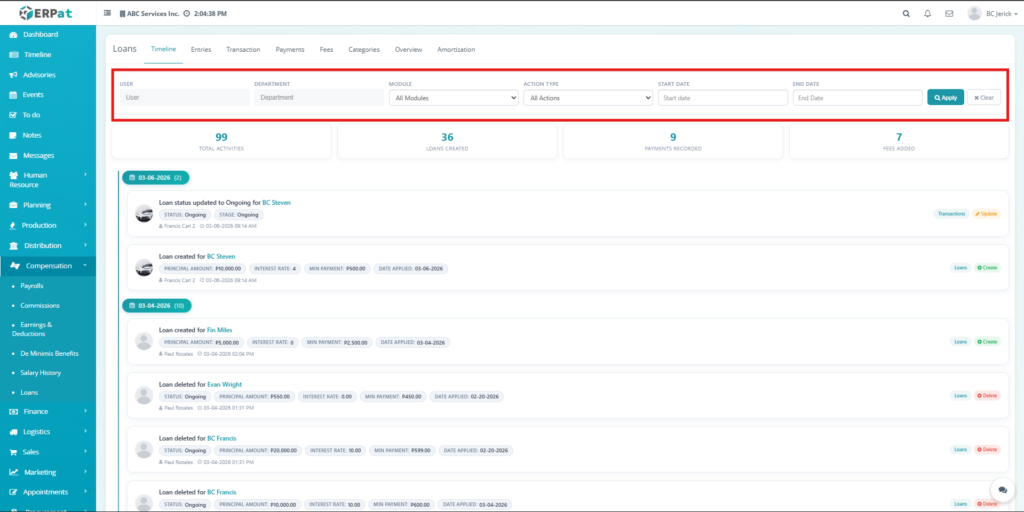
Task: Open the chat bubble widget
Action: (x=1001, y=489)
